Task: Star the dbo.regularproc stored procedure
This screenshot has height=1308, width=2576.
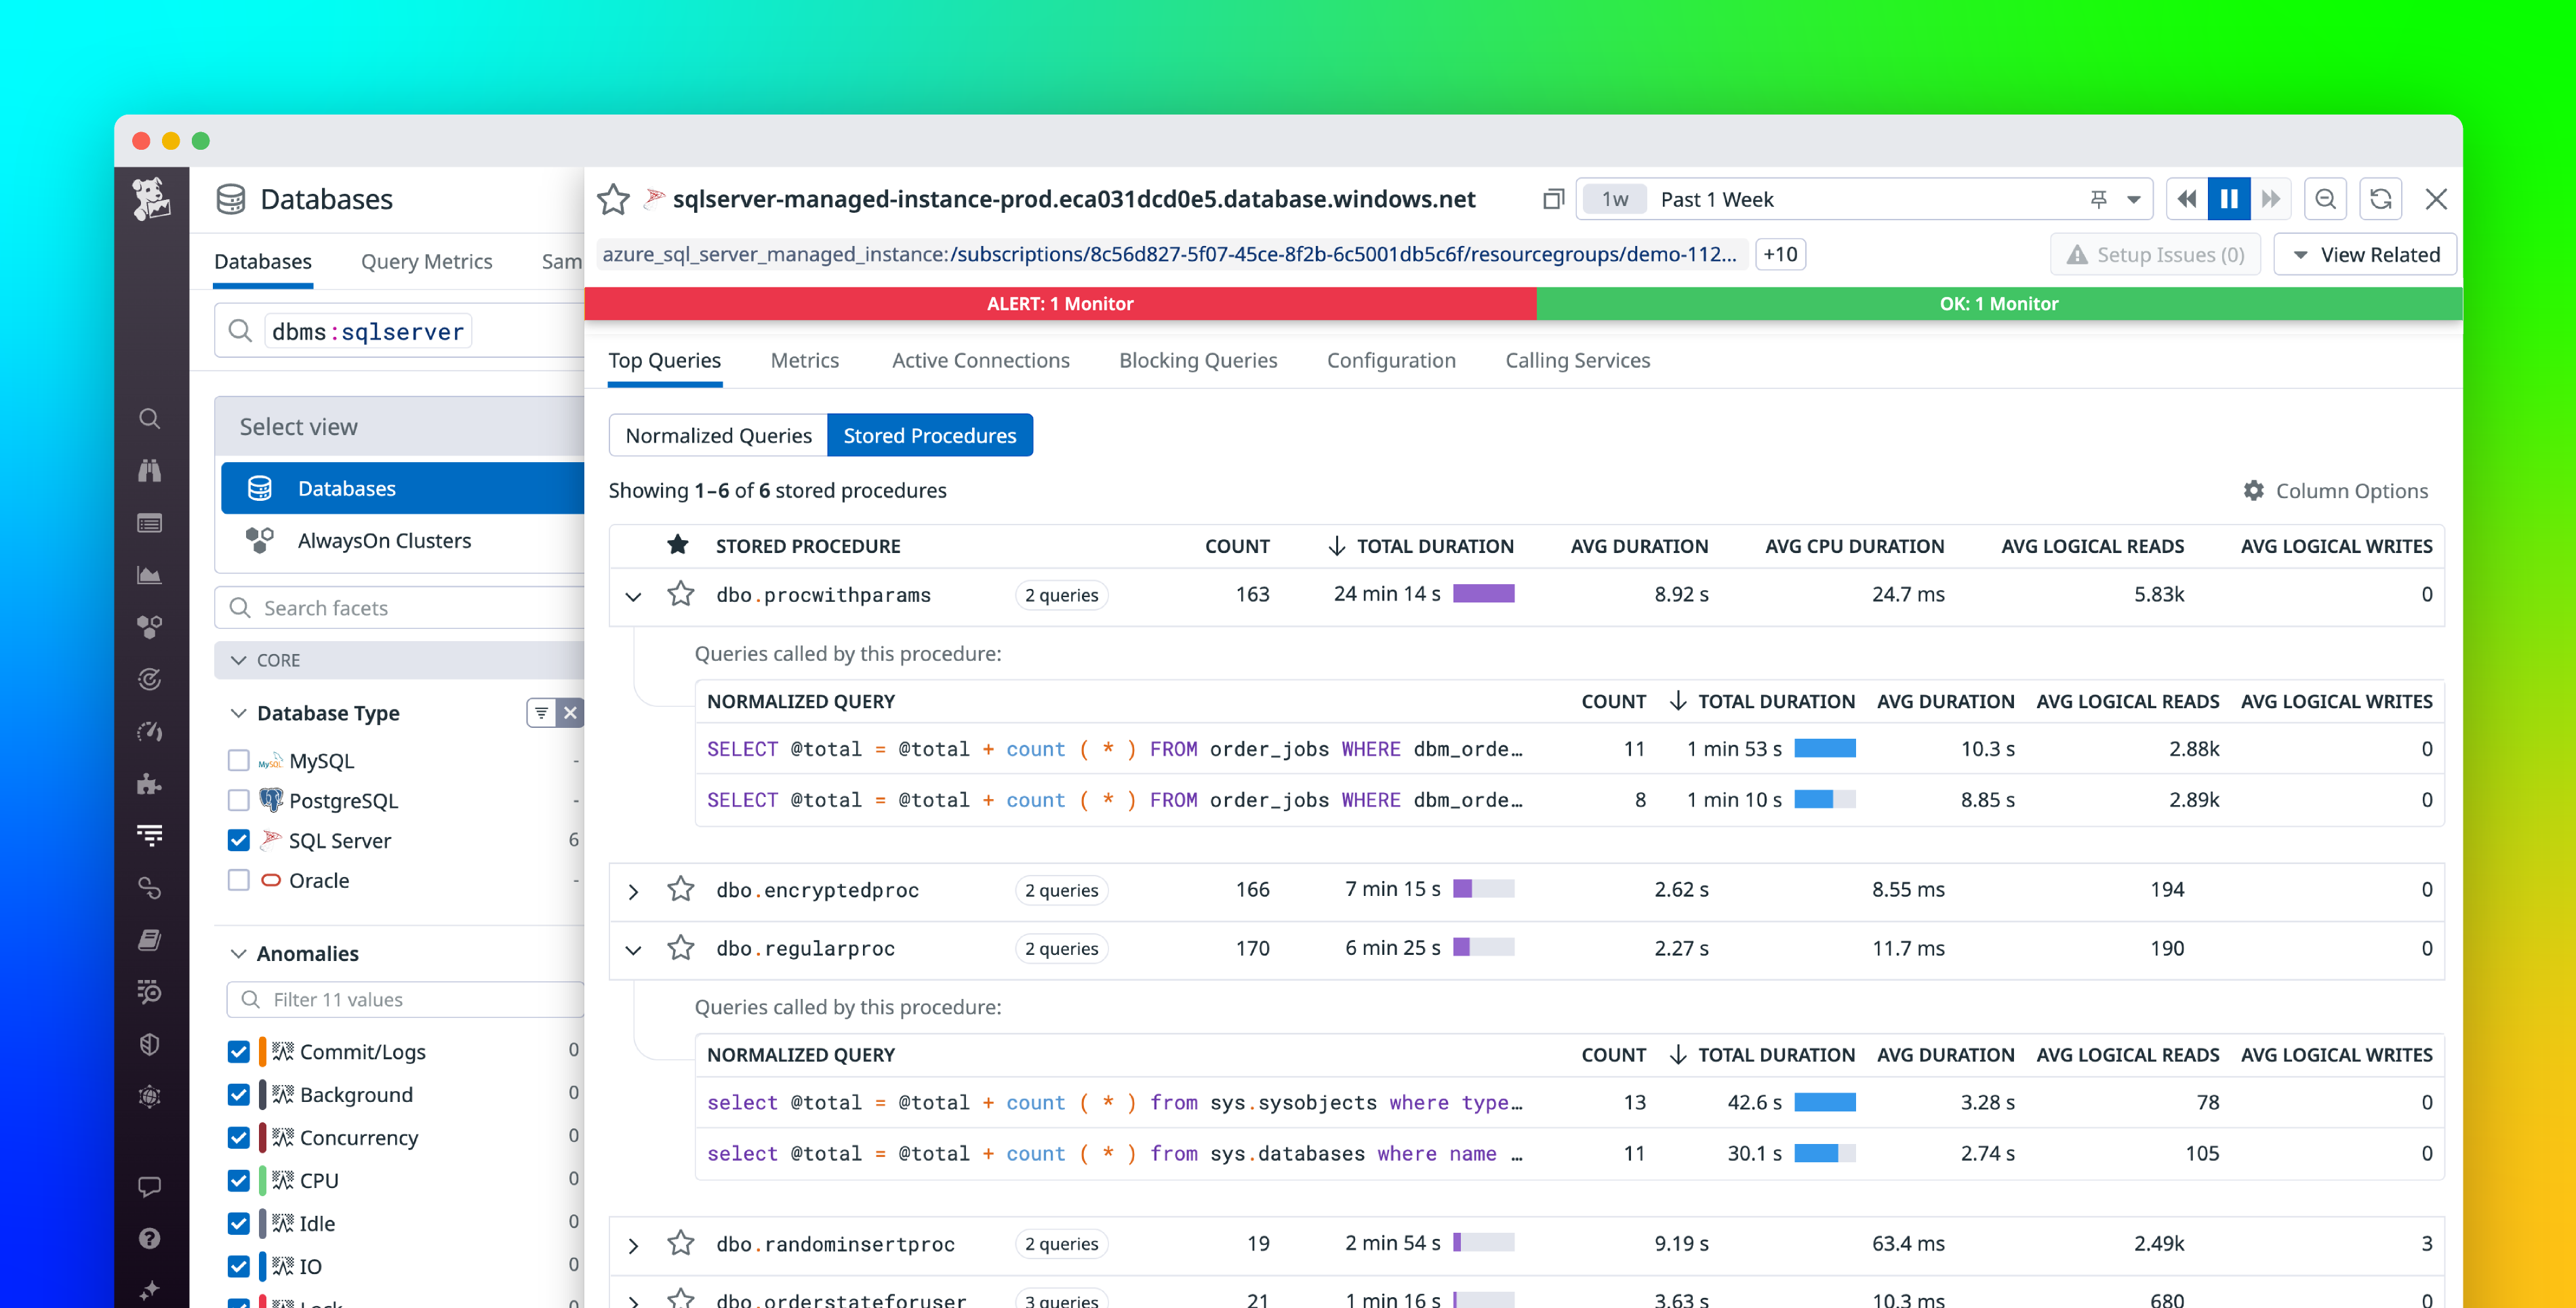Action: pyautogui.click(x=681, y=948)
